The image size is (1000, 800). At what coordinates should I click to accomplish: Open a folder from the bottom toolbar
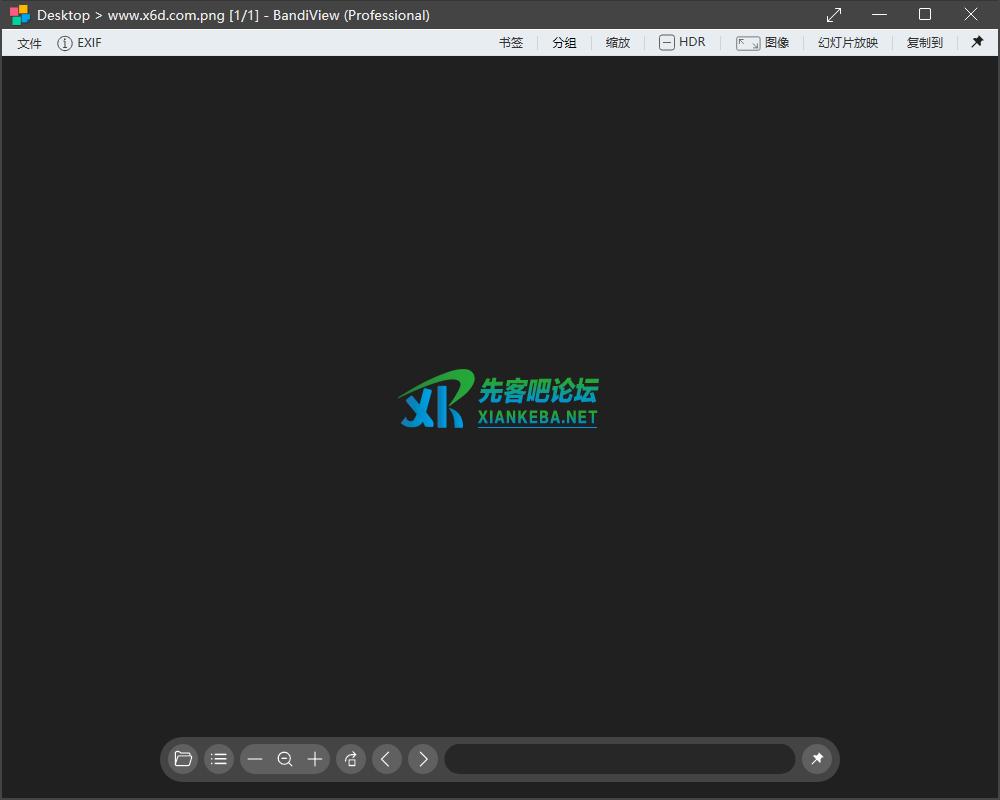point(183,759)
